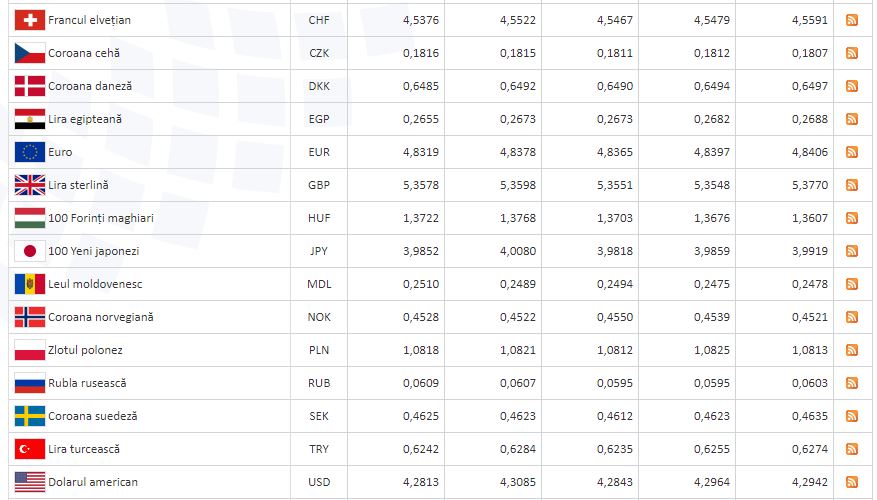
Task: Click the RSS icon in the JPY row
Action: pyautogui.click(x=852, y=251)
